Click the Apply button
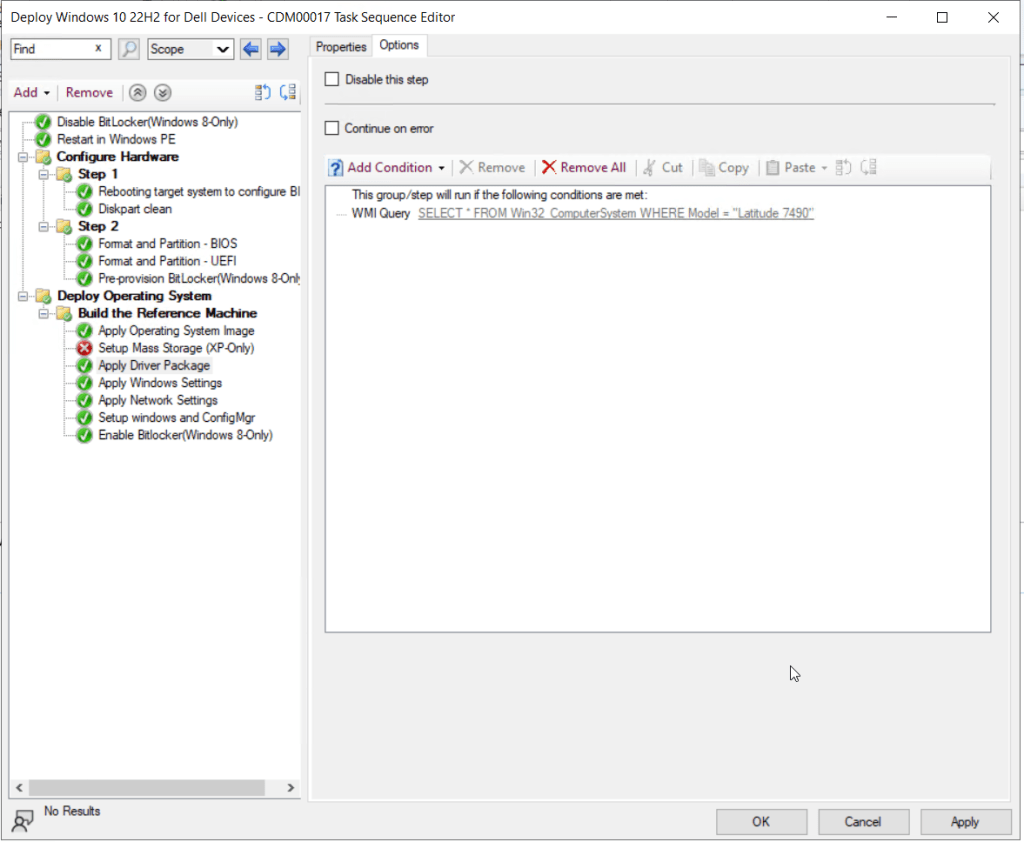 coord(965,821)
